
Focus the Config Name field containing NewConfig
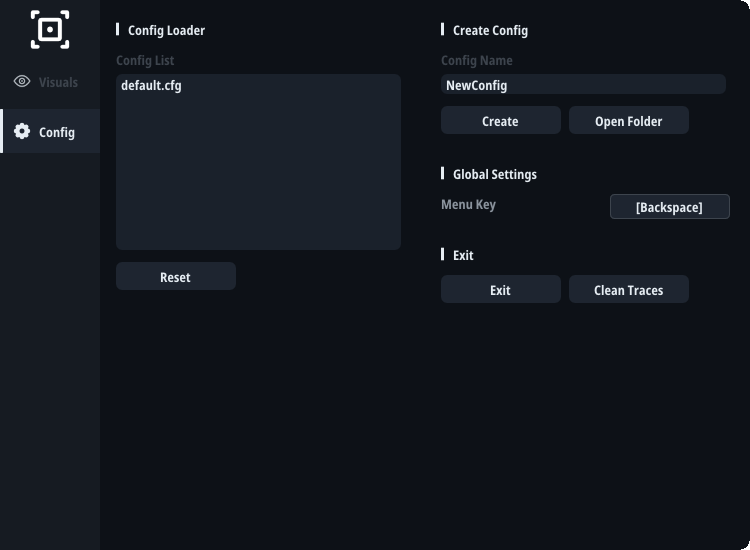point(583,84)
